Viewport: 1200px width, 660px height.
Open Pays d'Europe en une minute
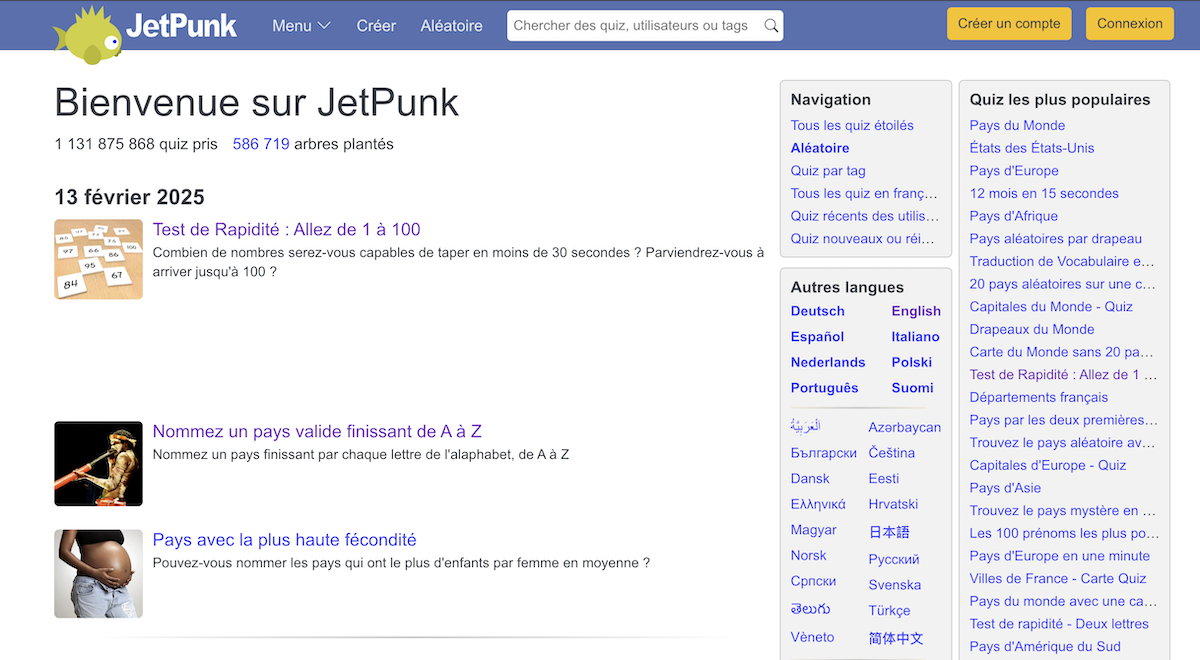1060,556
